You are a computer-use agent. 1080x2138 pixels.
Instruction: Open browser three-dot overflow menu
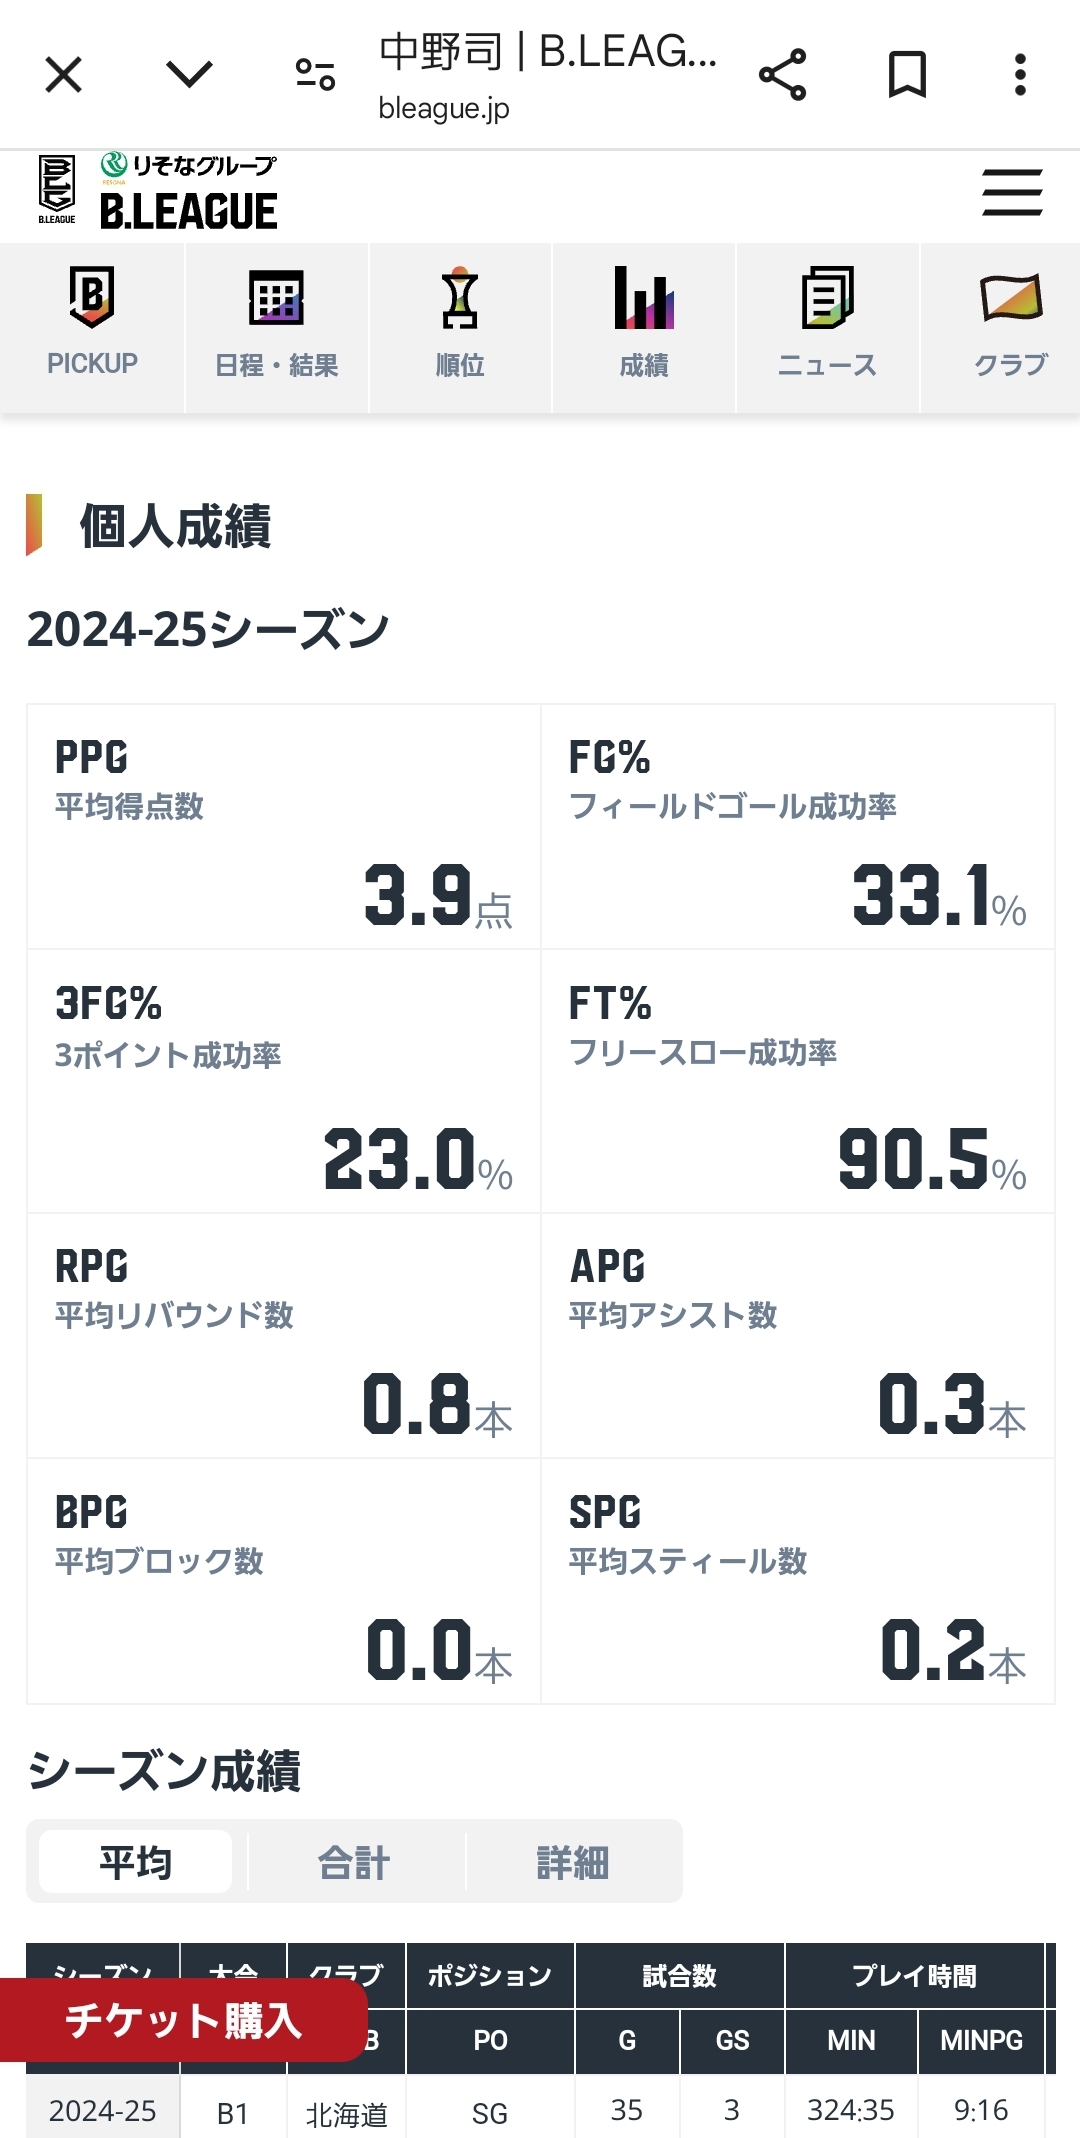tap(1020, 75)
